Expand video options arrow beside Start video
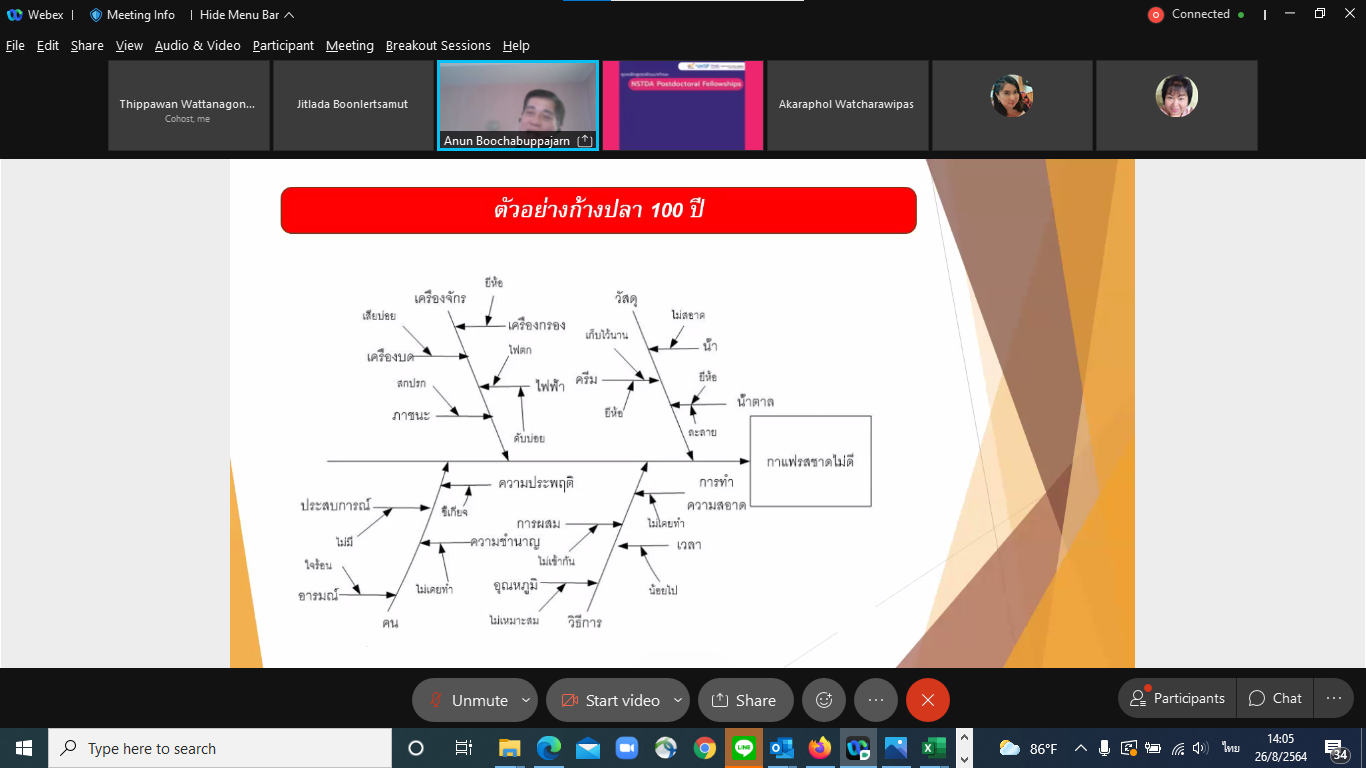Image resolution: width=1366 pixels, height=768 pixels. (678, 700)
